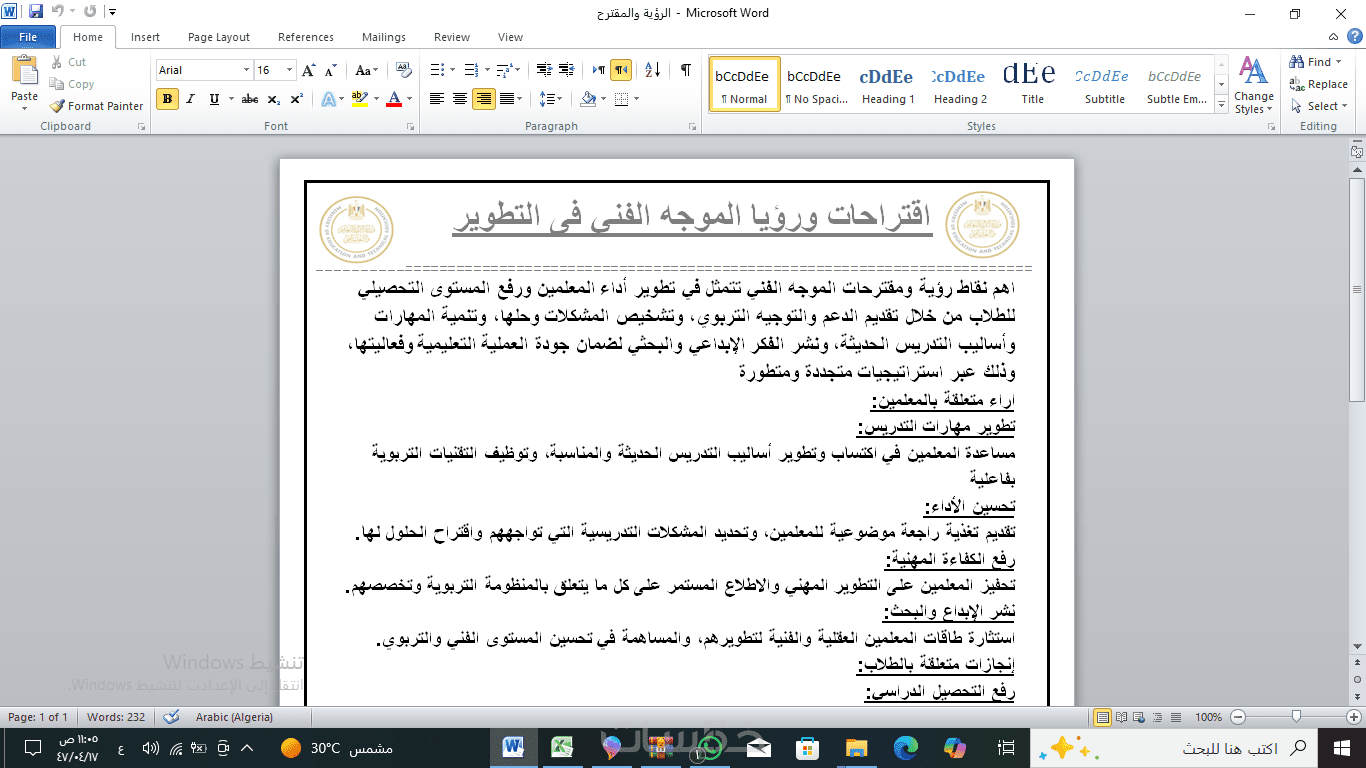The height and width of the screenshot is (768, 1366).
Task: Expand the Find dropdown arrow
Action: point(1339,62)
